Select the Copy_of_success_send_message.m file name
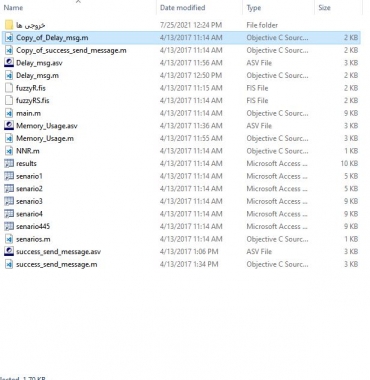Screen dimensions: 370x380 click(x=71, y=50)
